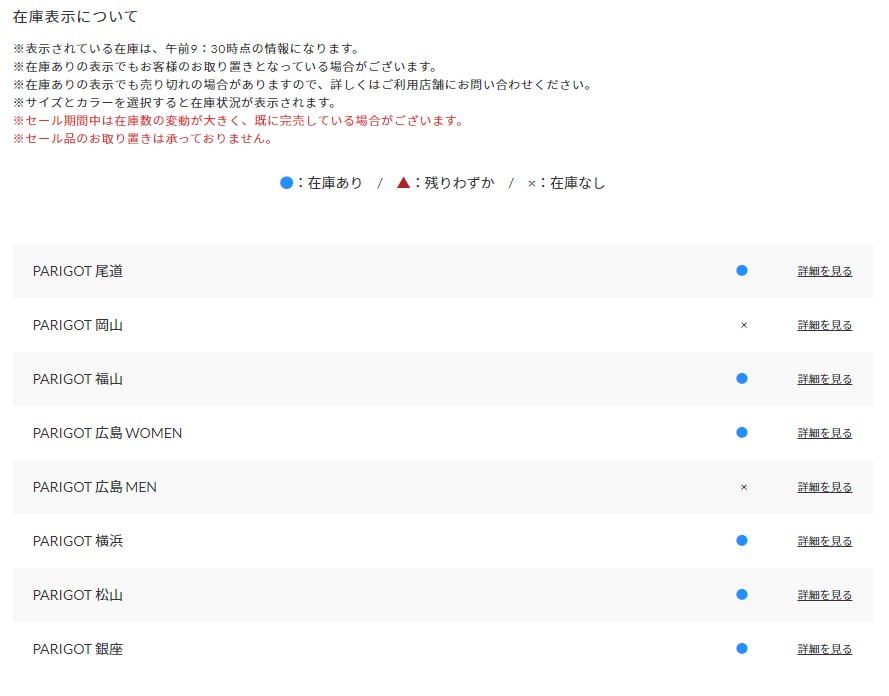The image size is (889, 696).
Task: Click the blue stock dot for PARIGOT 福山
Action: coord(742,379)
